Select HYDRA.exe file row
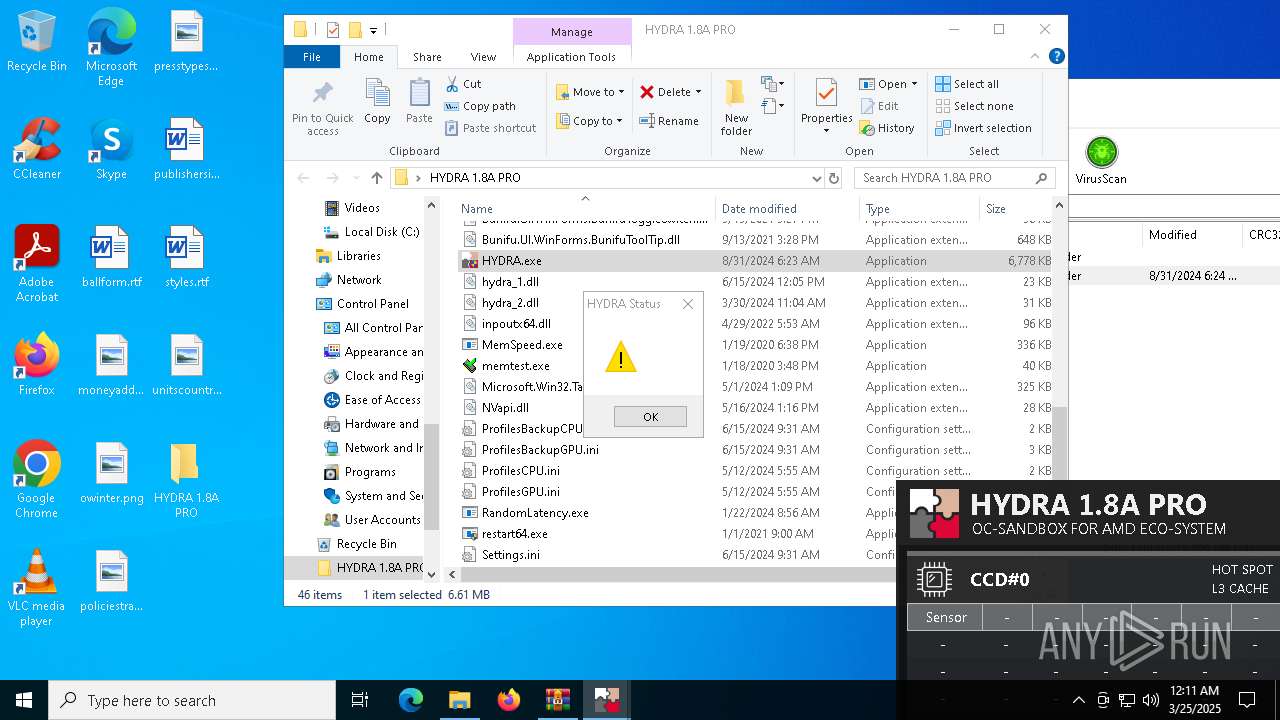This screenshot has height=720, width=1280. [x=757, y=261]
